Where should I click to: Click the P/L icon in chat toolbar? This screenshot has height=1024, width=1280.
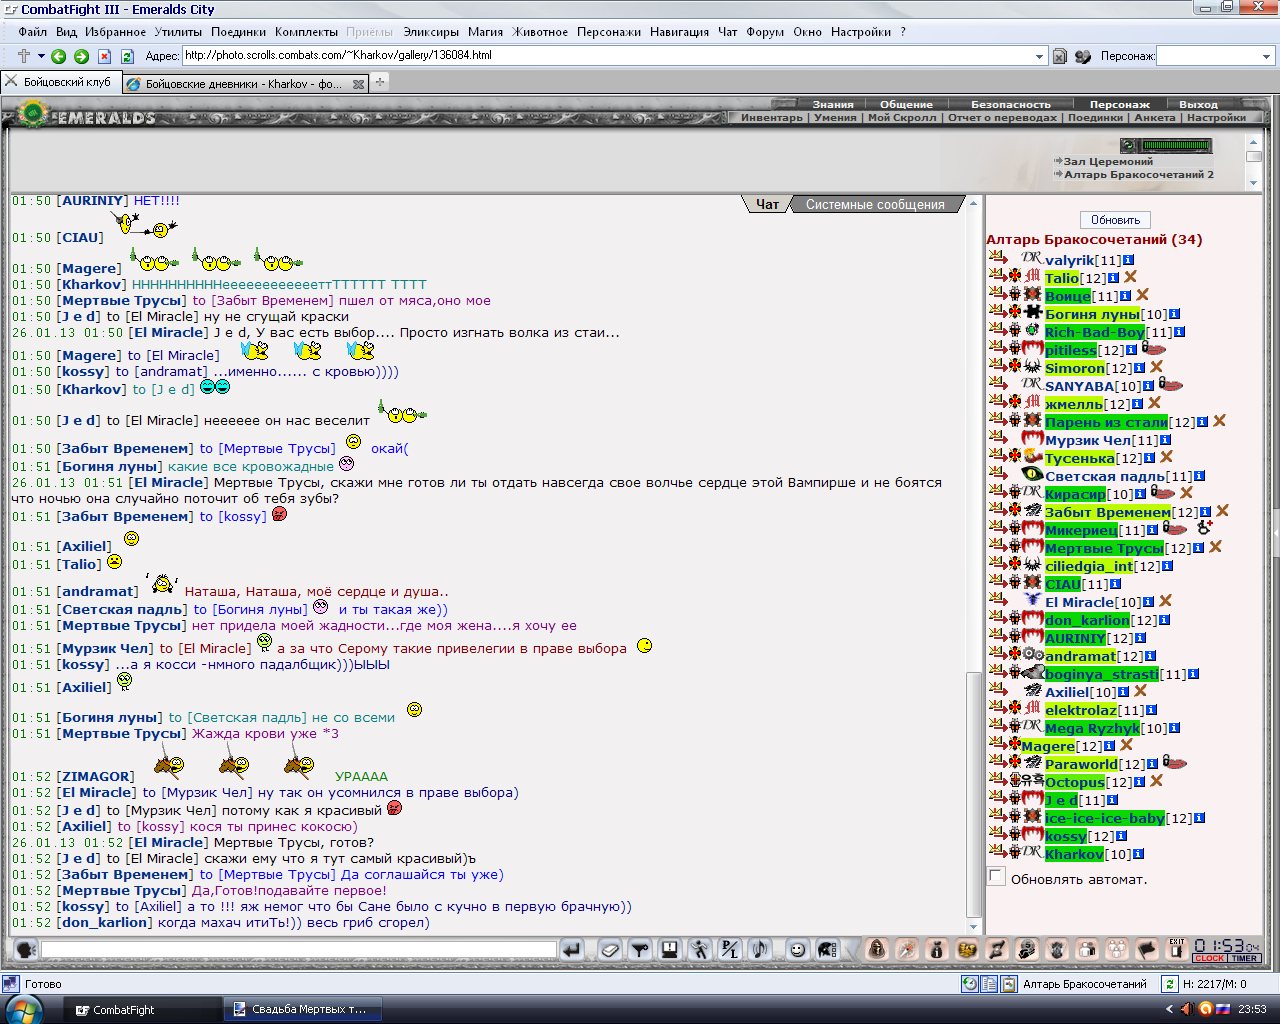[x=730, y=949]
